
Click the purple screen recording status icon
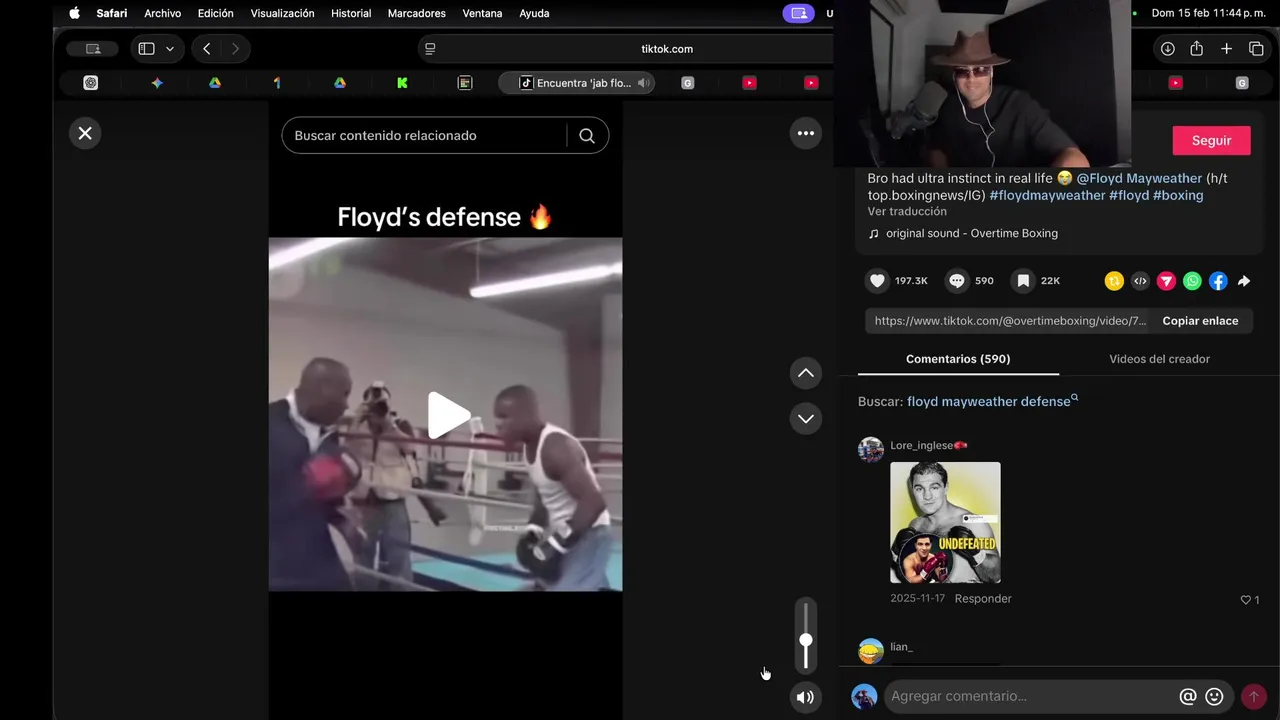797,13
